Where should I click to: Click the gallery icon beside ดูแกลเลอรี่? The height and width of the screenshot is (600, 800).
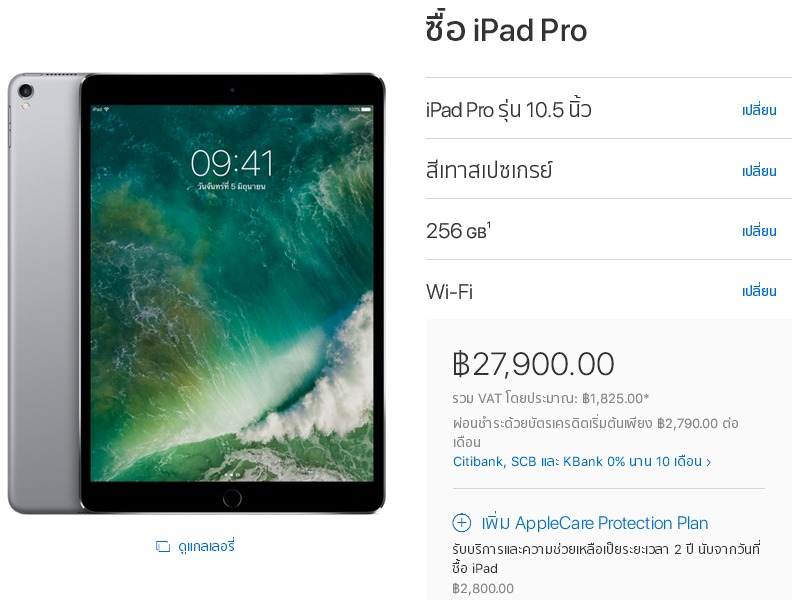click(163, 546)
